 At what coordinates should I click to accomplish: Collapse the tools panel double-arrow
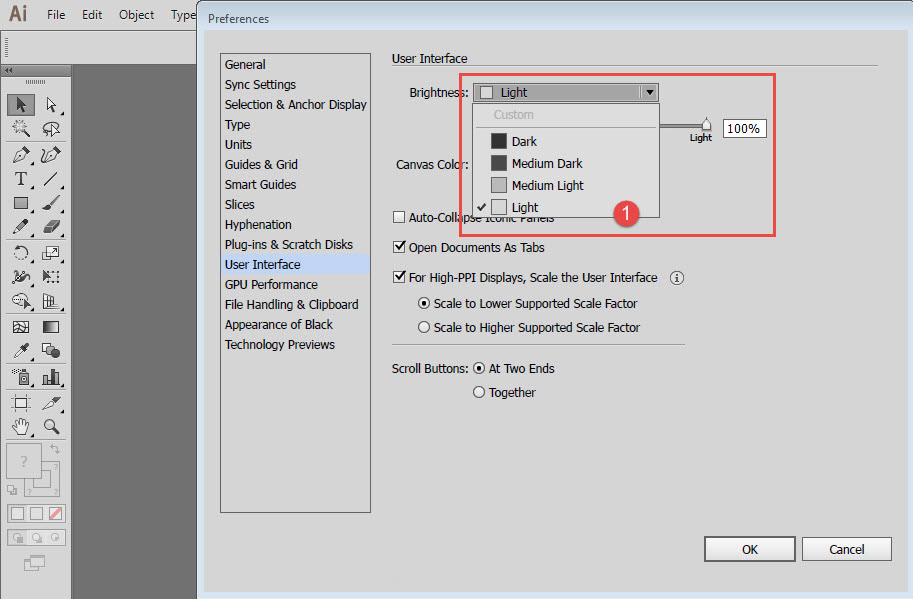coord(9,70)
